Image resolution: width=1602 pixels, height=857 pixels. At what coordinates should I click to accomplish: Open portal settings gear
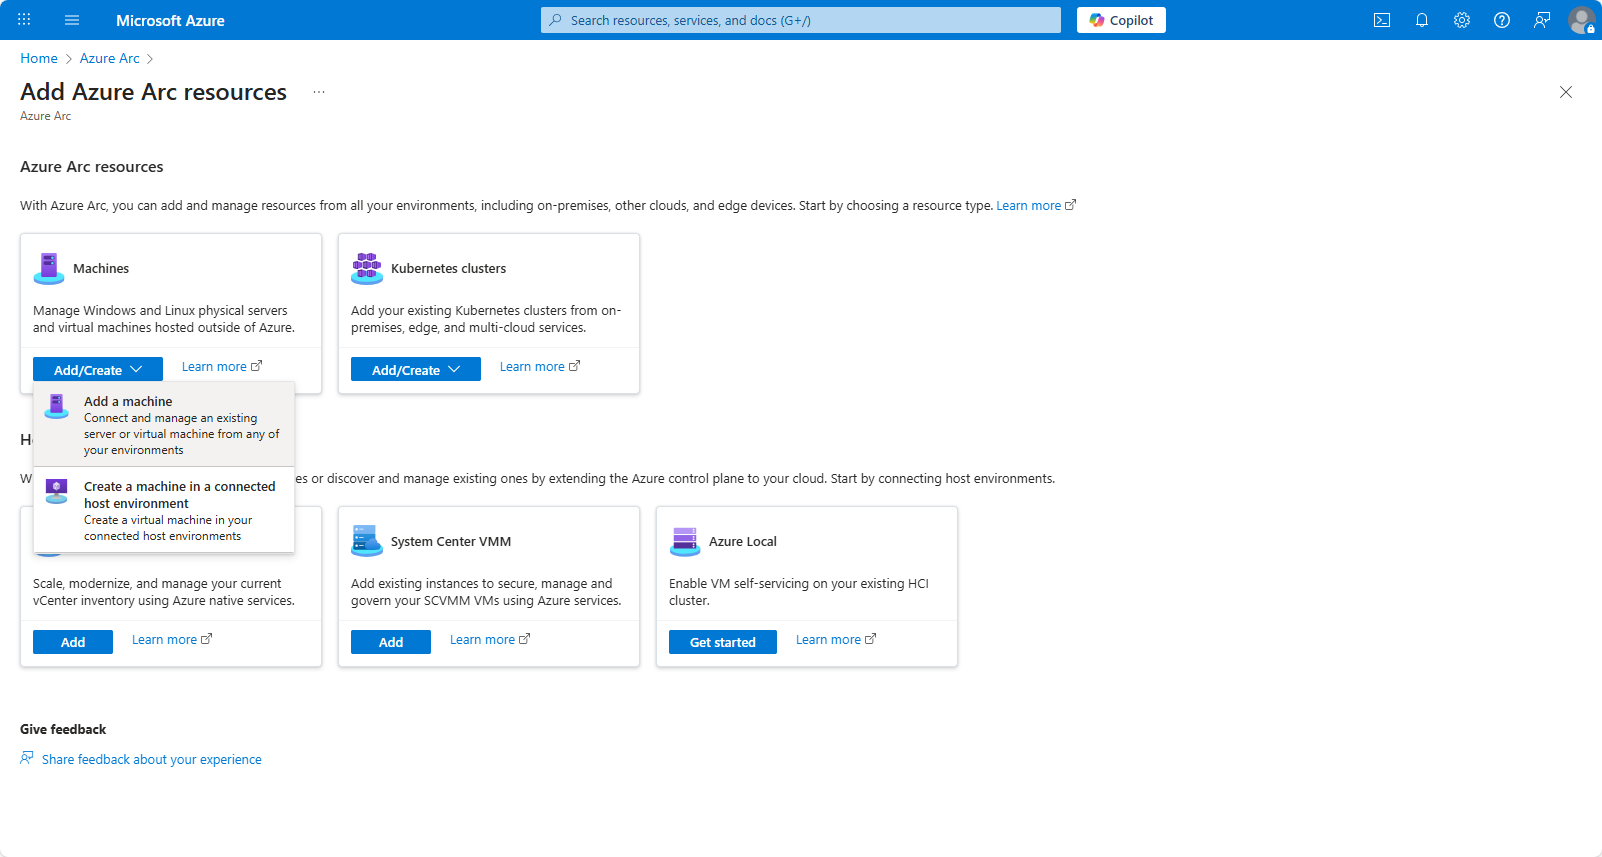(x=1462, y=20)
